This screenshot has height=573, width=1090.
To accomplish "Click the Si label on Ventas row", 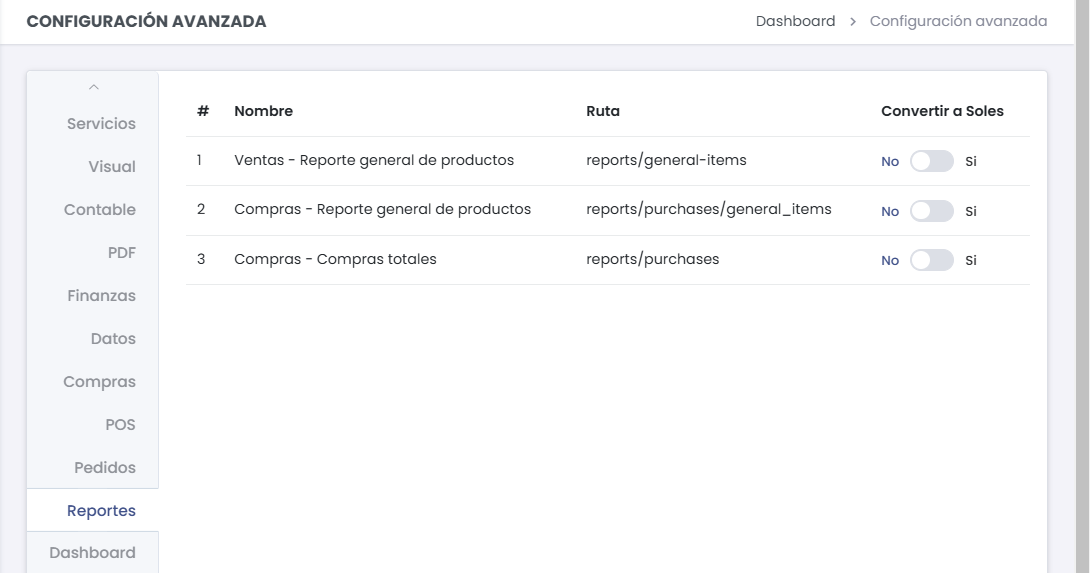I will tap(971, 161).
